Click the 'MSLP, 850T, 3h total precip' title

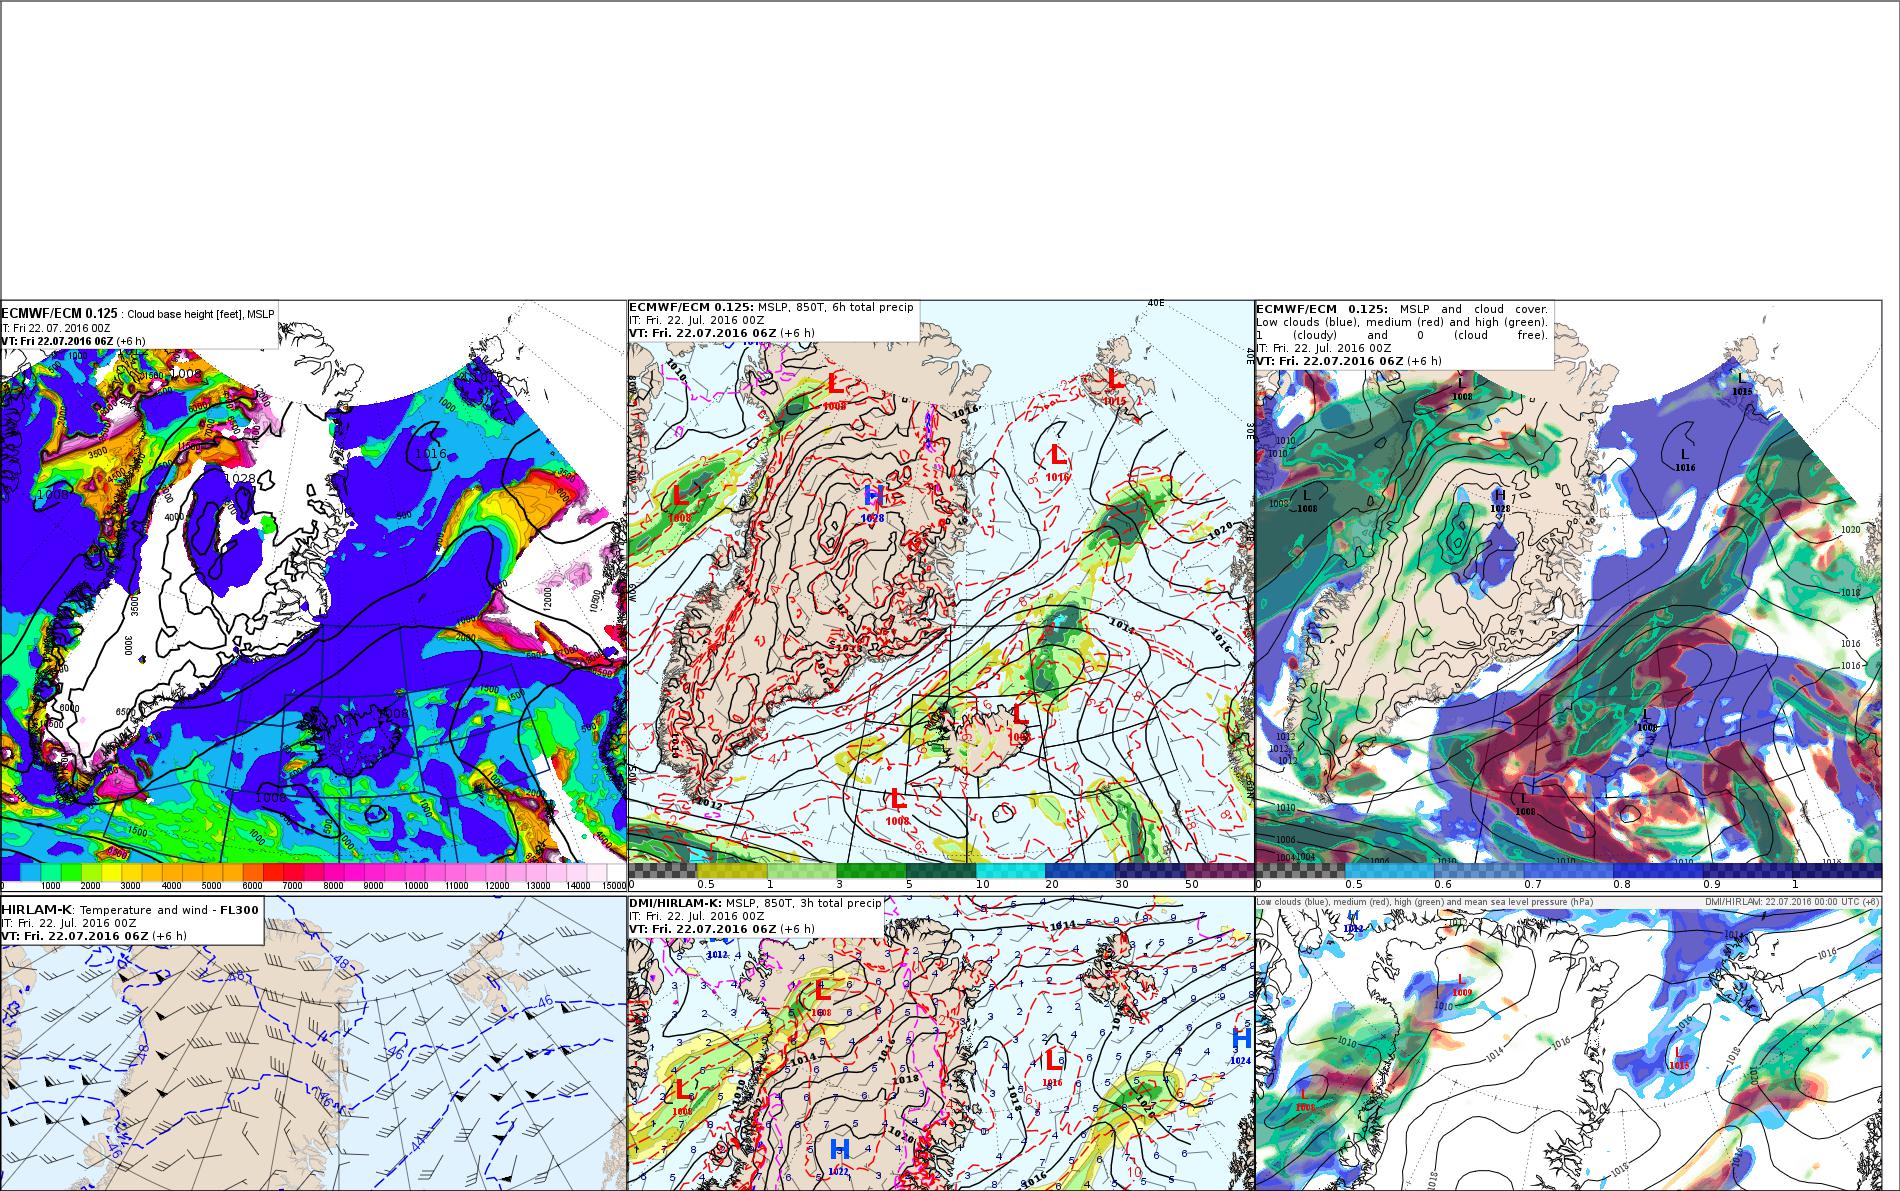tap(804, 903)
